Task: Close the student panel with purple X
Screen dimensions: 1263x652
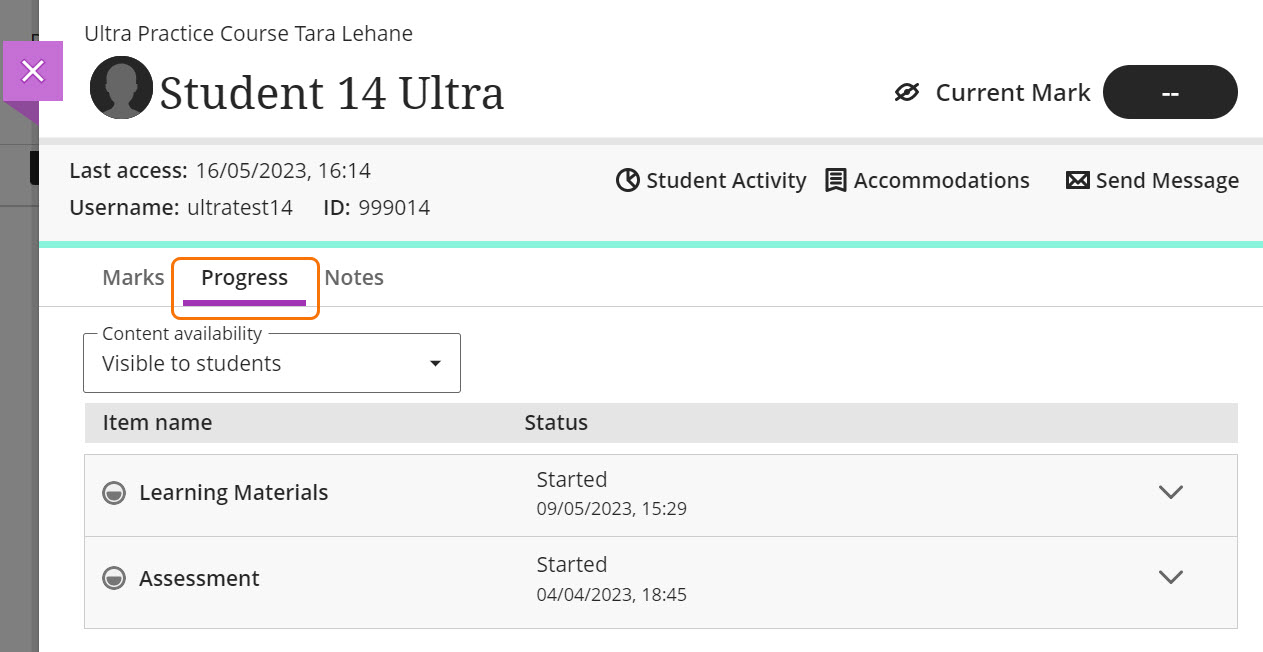Action: pos(33,71)
